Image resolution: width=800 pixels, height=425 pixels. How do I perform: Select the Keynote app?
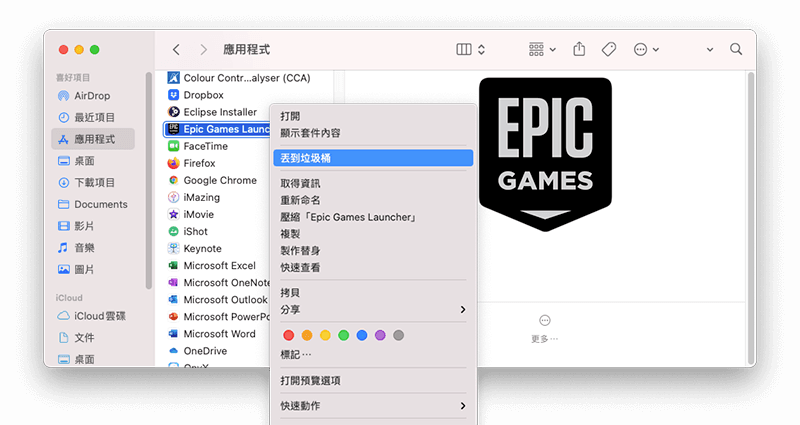point(195,248)
